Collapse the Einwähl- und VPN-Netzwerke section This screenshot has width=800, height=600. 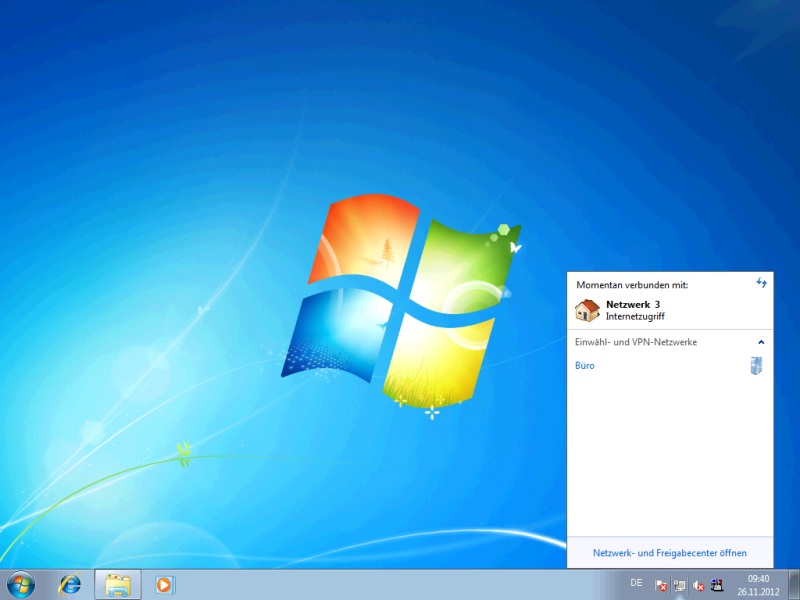pos(761,342)
